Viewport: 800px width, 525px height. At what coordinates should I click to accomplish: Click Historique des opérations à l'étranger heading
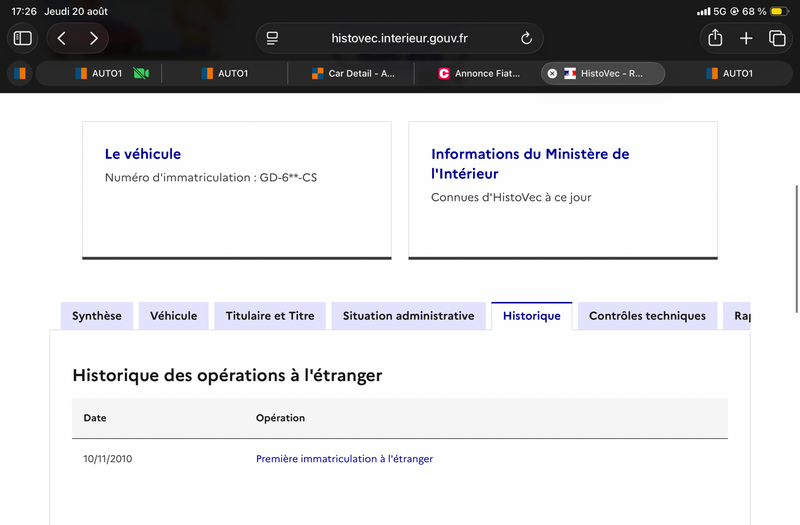click(227, 376)
